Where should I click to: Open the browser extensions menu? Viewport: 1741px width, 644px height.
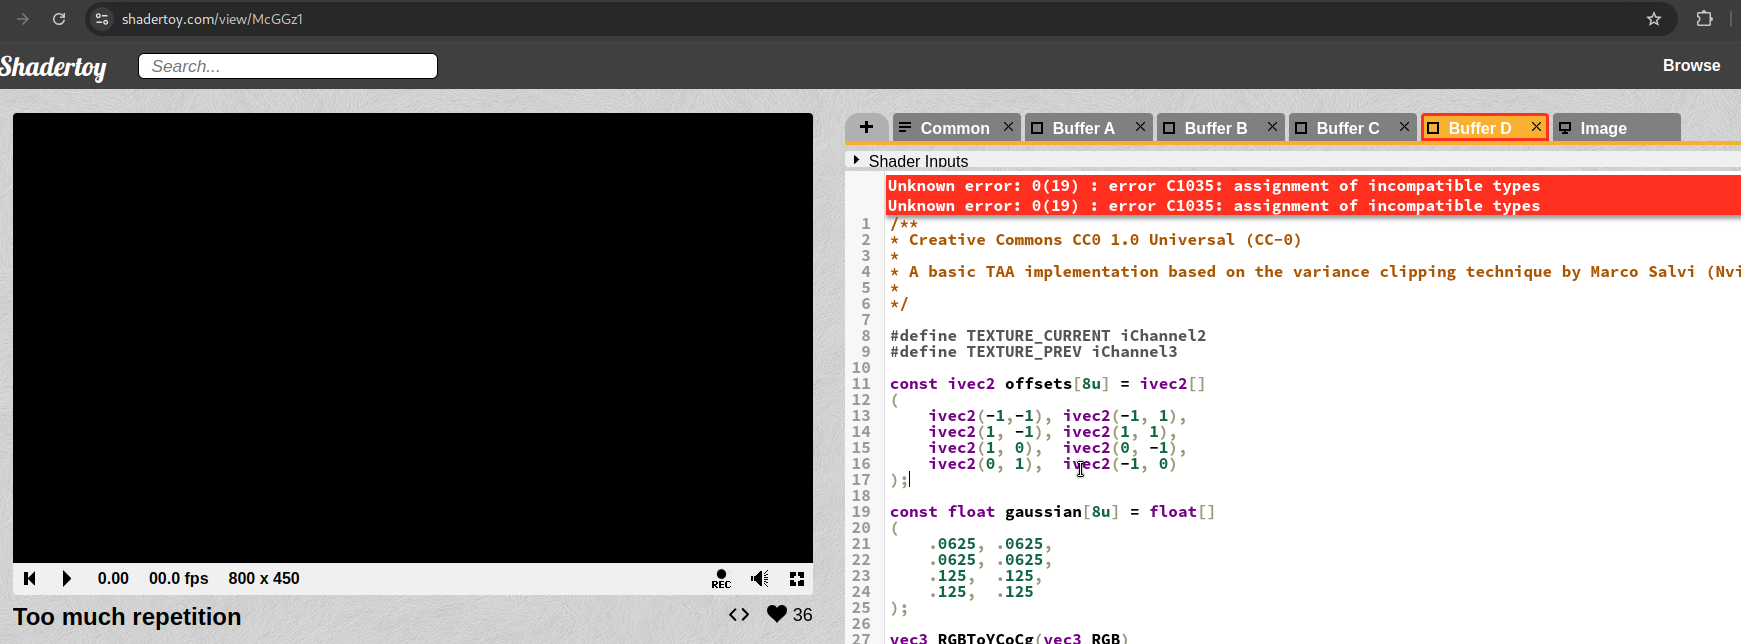[1705, 19]
